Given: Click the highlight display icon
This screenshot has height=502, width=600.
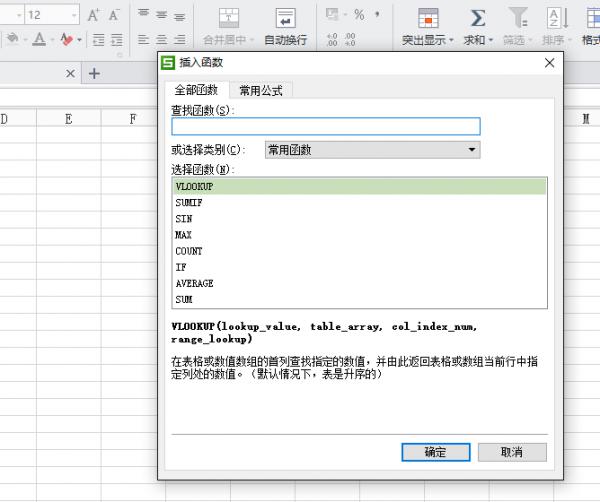Looking at the screenshot, I should tap(428, 18).
